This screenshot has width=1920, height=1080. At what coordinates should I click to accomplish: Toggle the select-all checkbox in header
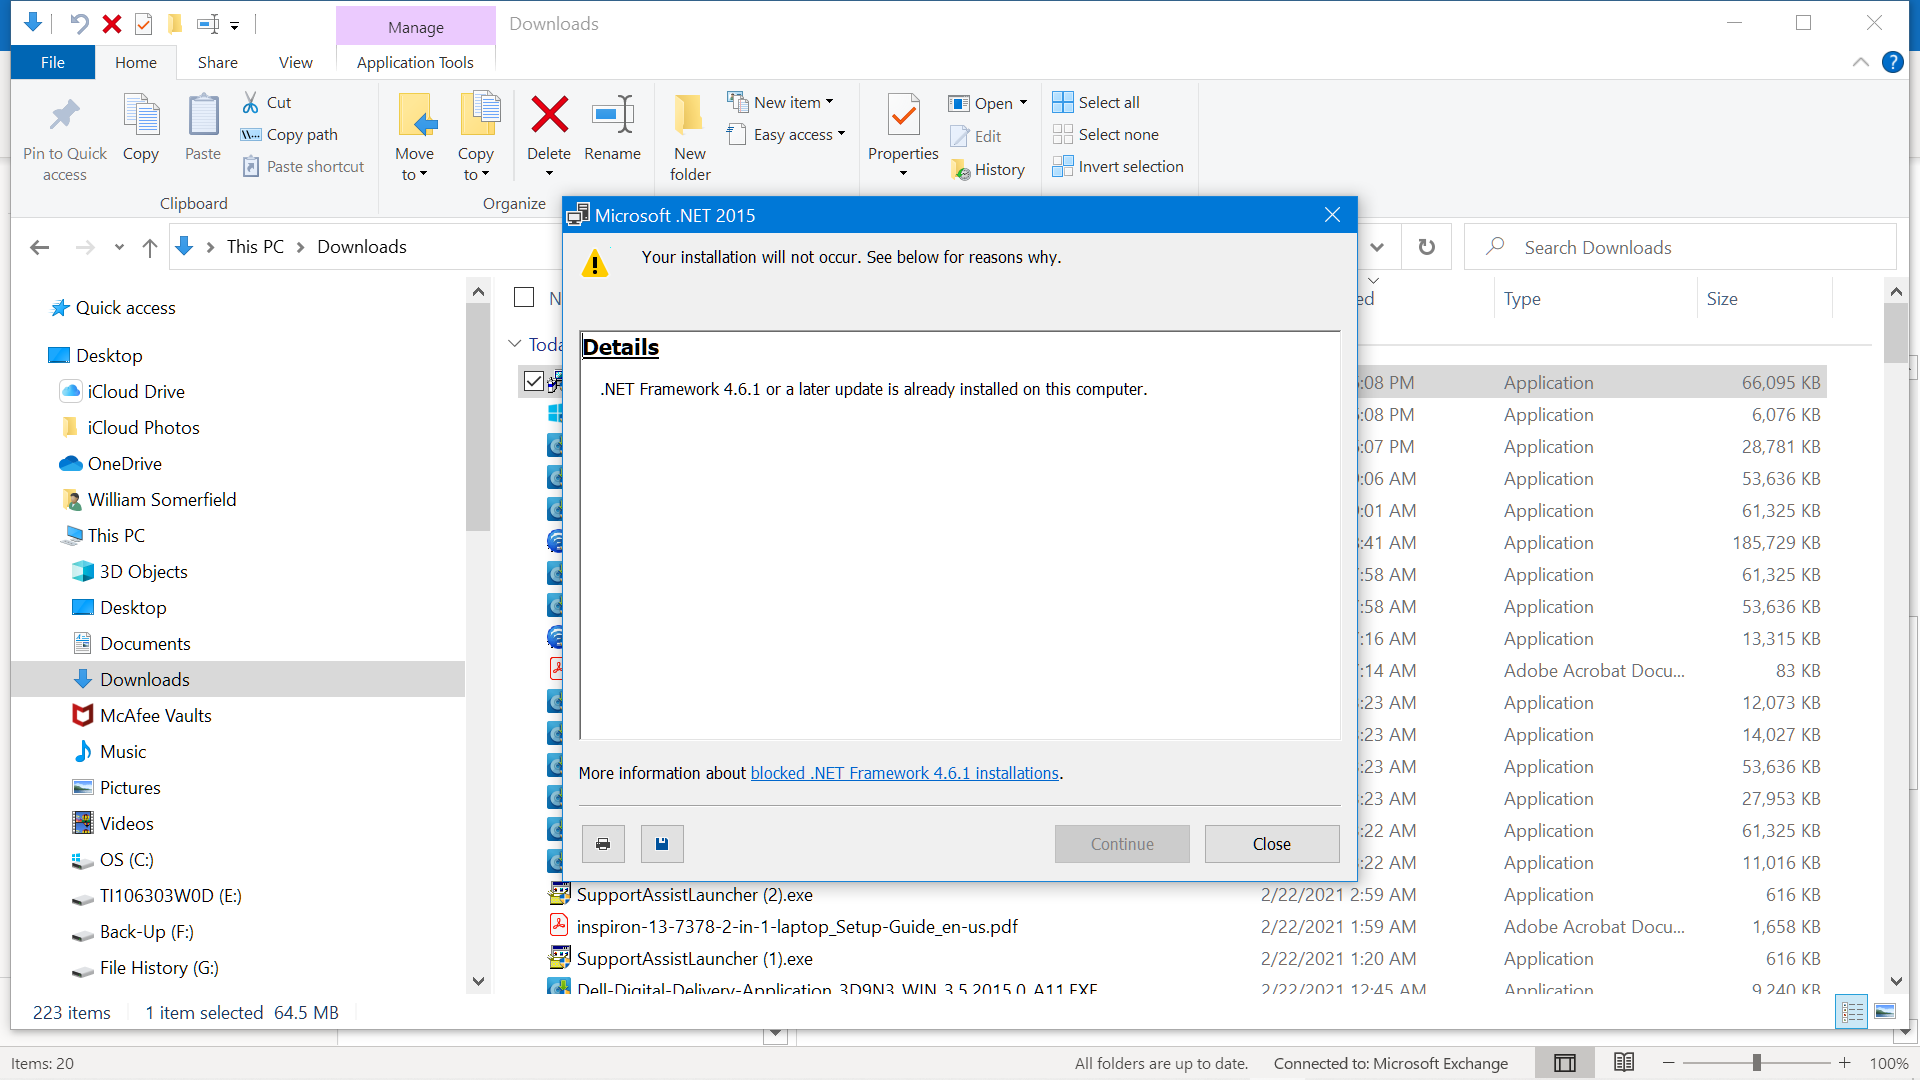(524, 297)
